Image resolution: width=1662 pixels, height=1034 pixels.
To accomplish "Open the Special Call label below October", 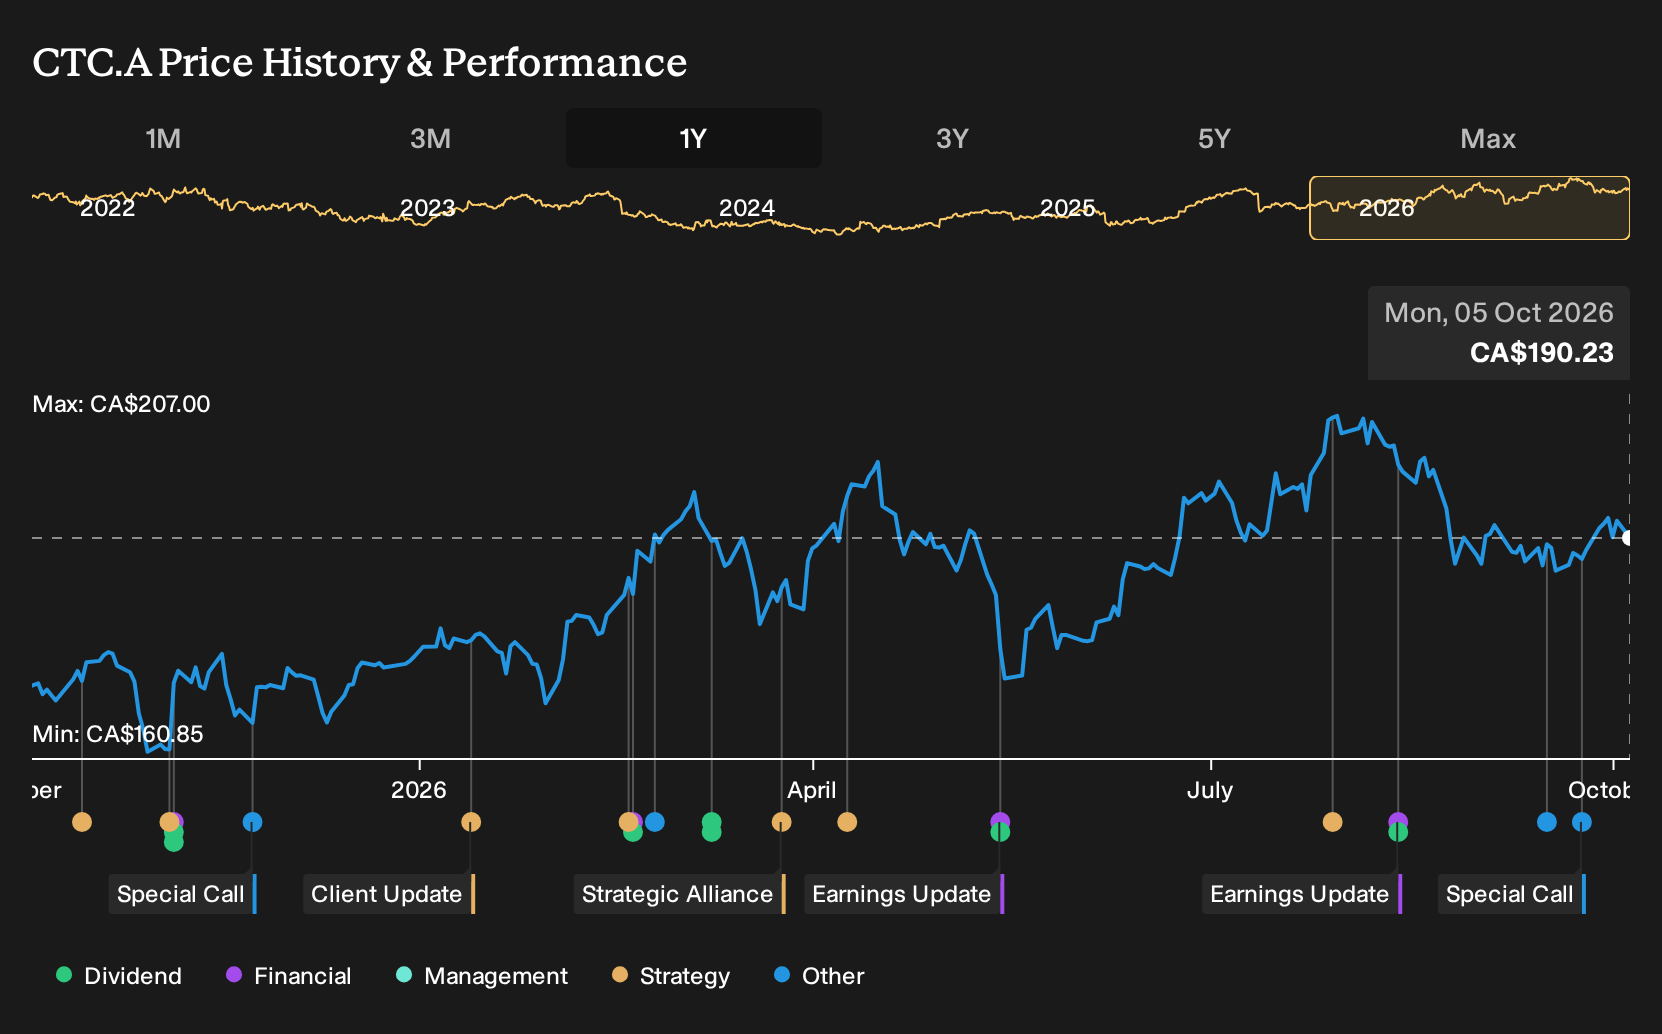I will (x=1512, y=894).
